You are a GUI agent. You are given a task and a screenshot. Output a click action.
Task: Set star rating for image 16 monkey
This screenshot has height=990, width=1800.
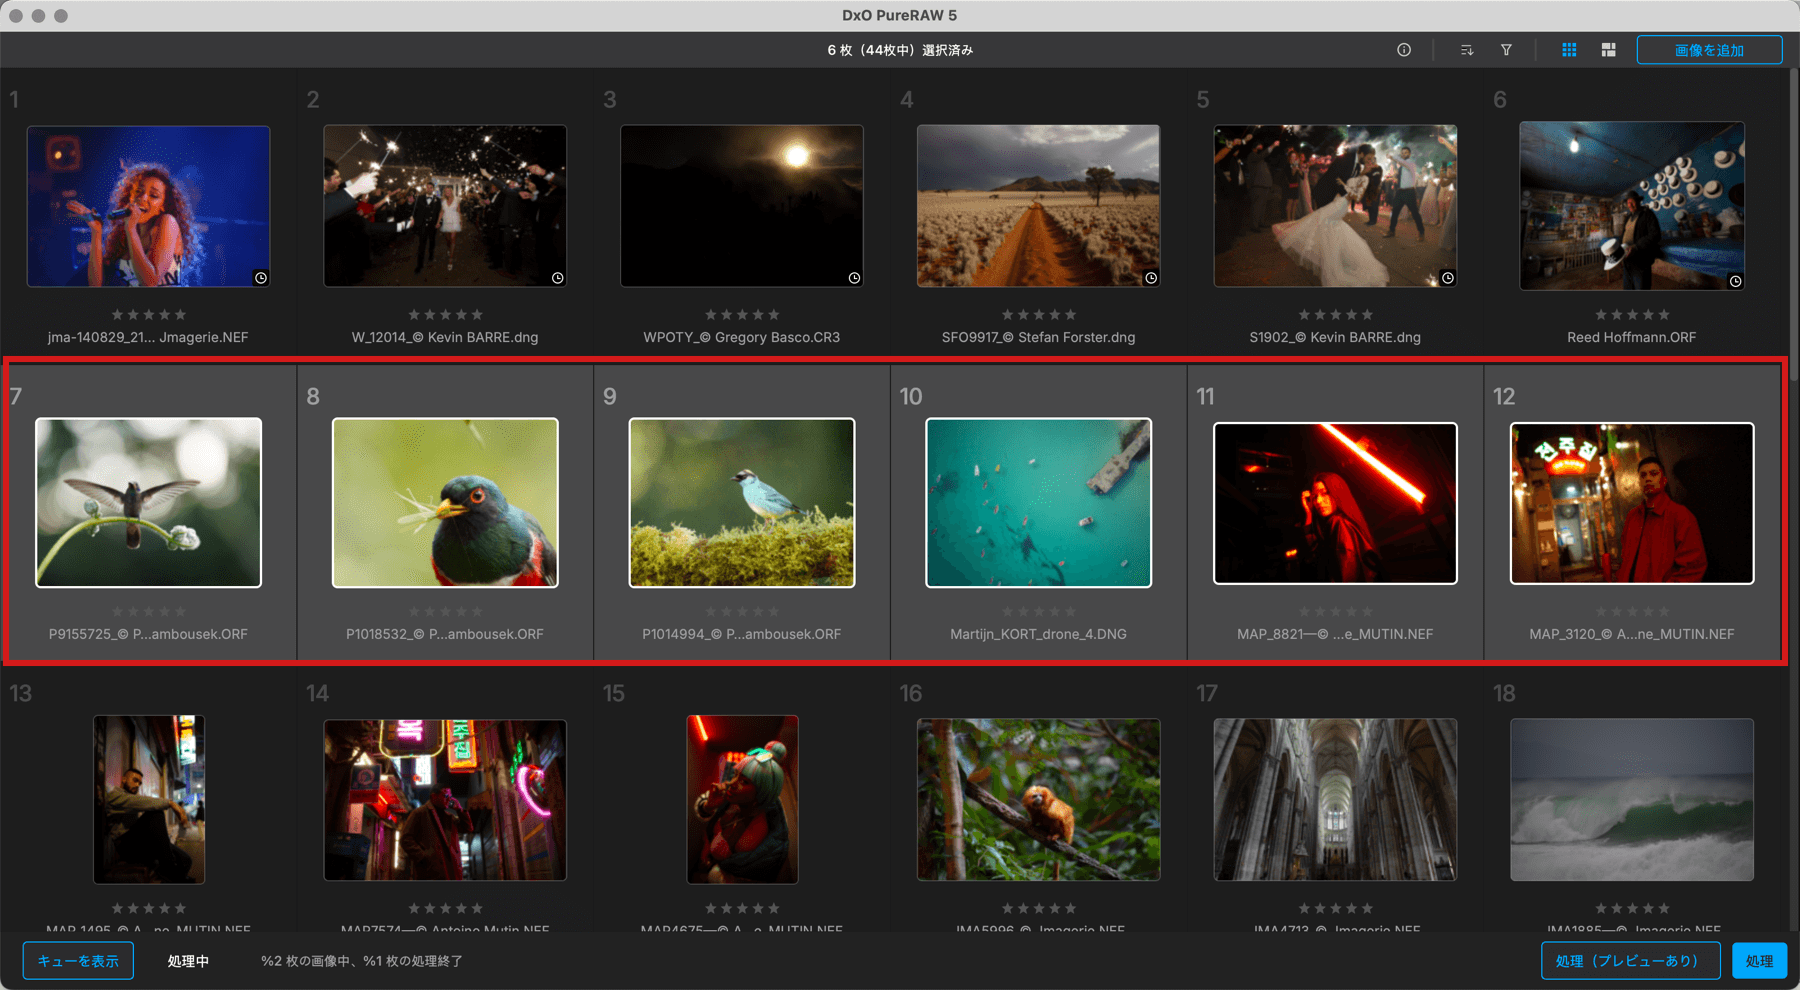point(1038,908)
